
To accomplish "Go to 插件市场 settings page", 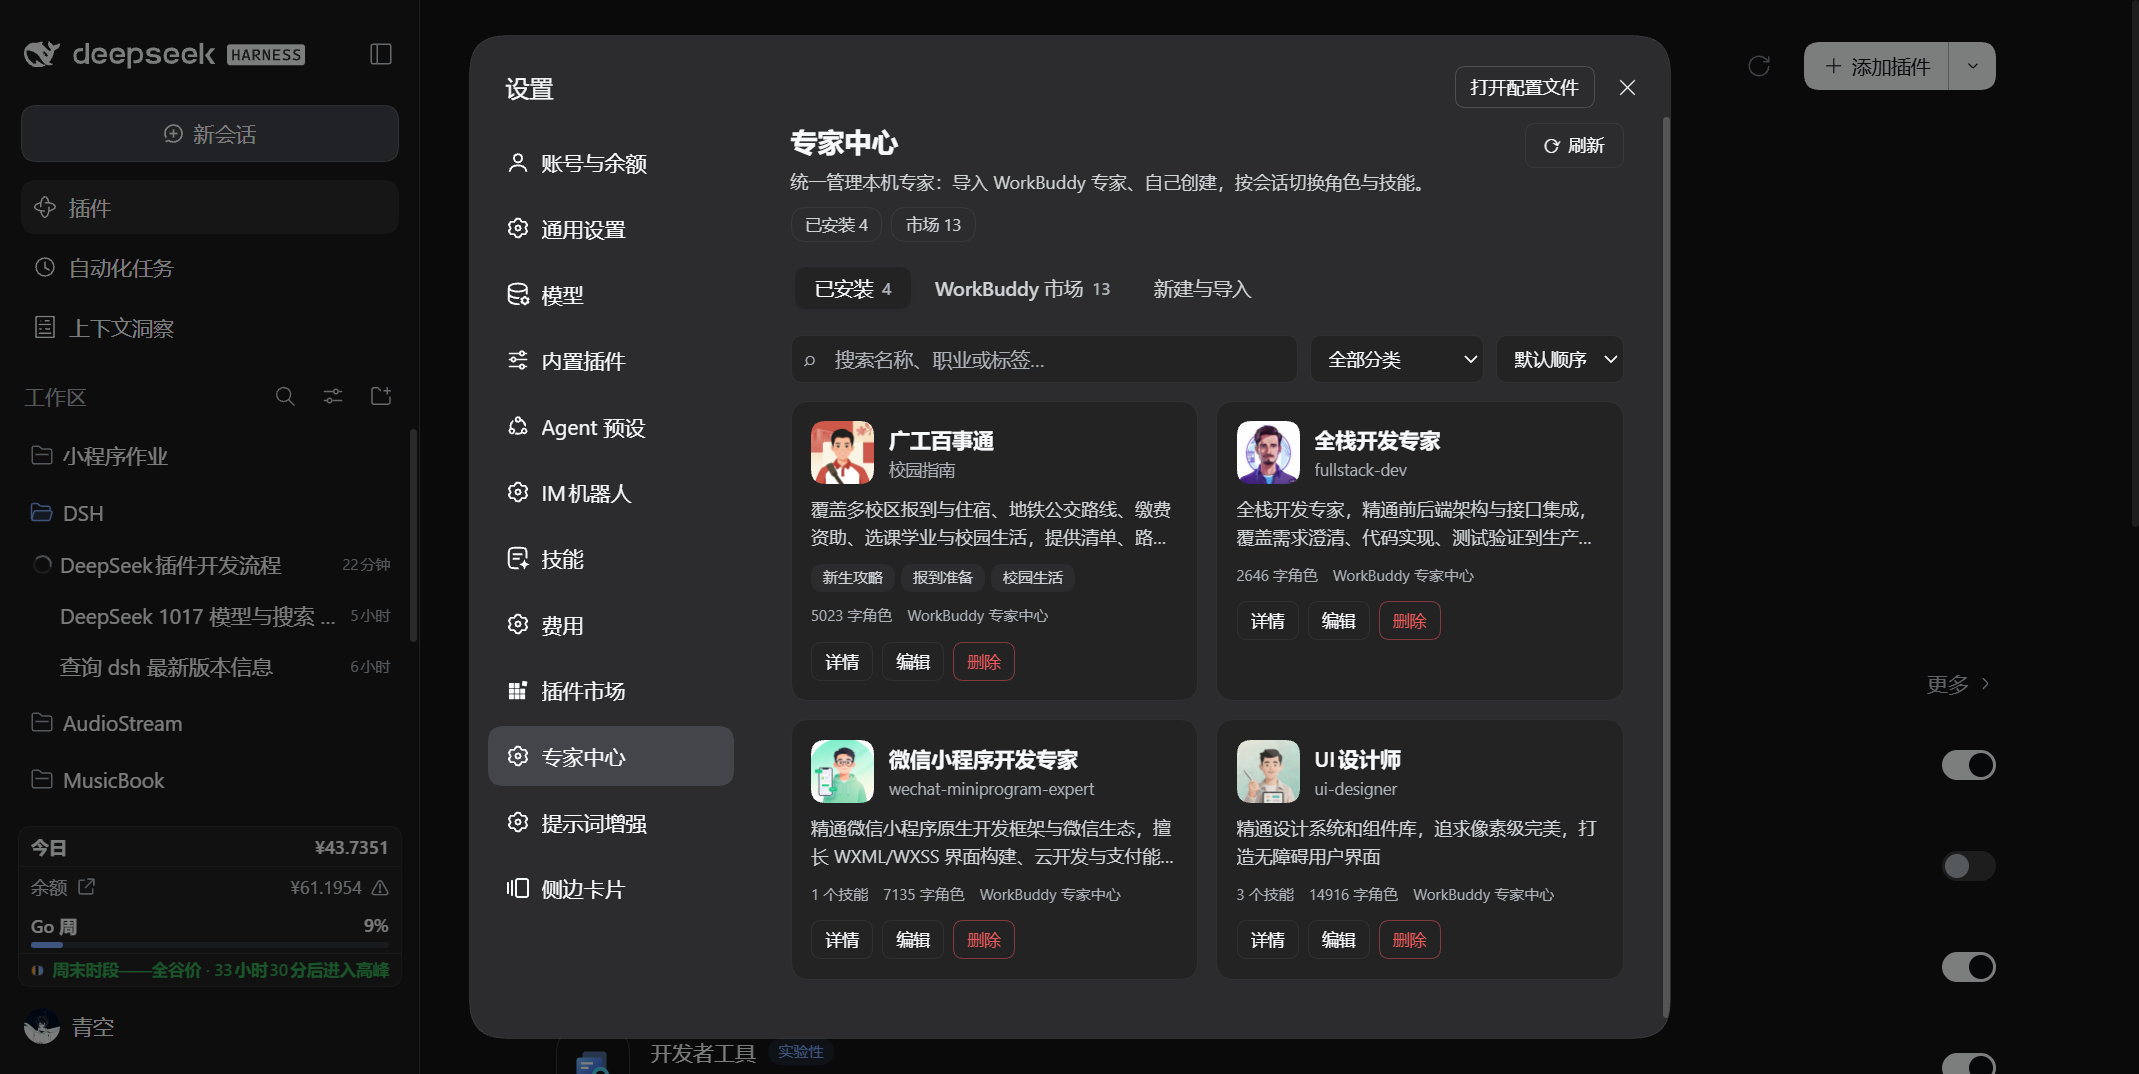I will click(610, 691).
